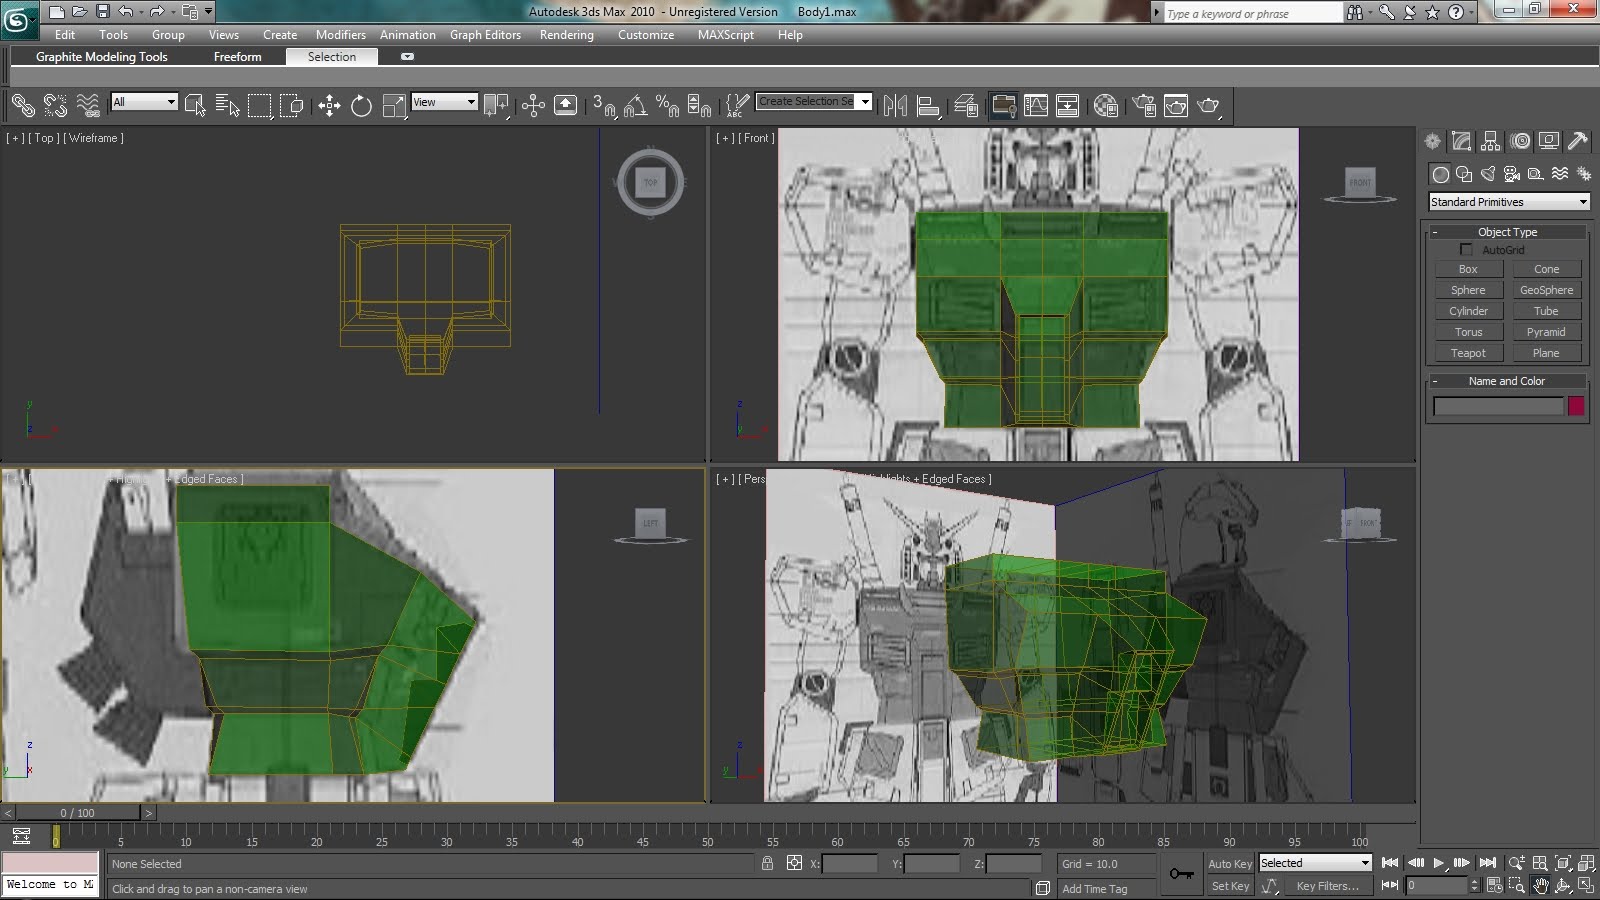This screenshot has height=900, width=1600.
Task: Open the selection filter 'All' dropdown
Action: tap(144, 102)
